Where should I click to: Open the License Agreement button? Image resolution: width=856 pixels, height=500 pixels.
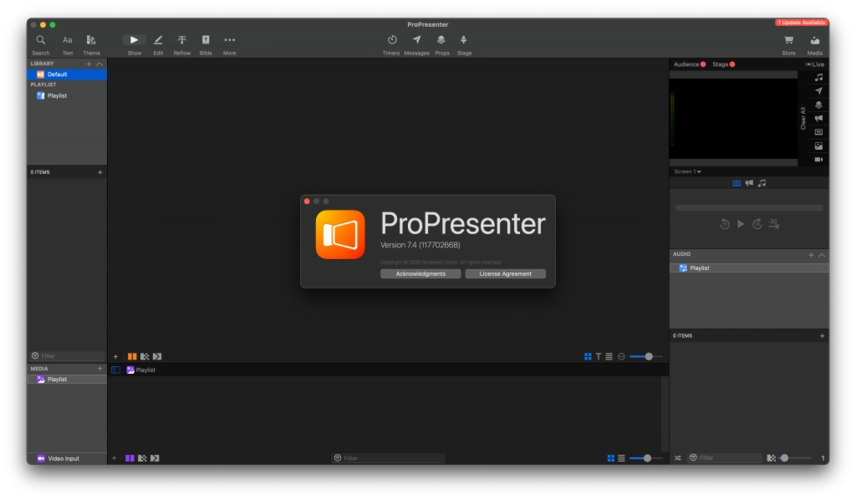(505, 274)
